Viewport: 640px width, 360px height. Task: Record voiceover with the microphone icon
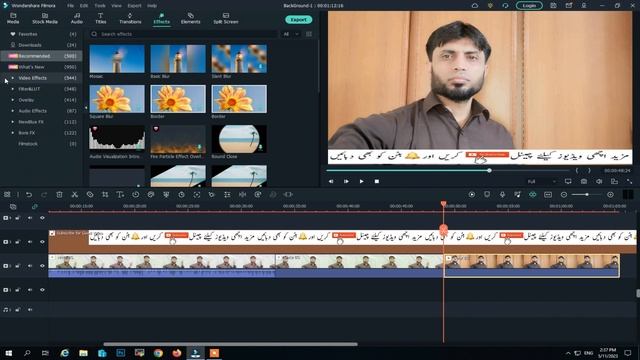[x=502, y=195]
